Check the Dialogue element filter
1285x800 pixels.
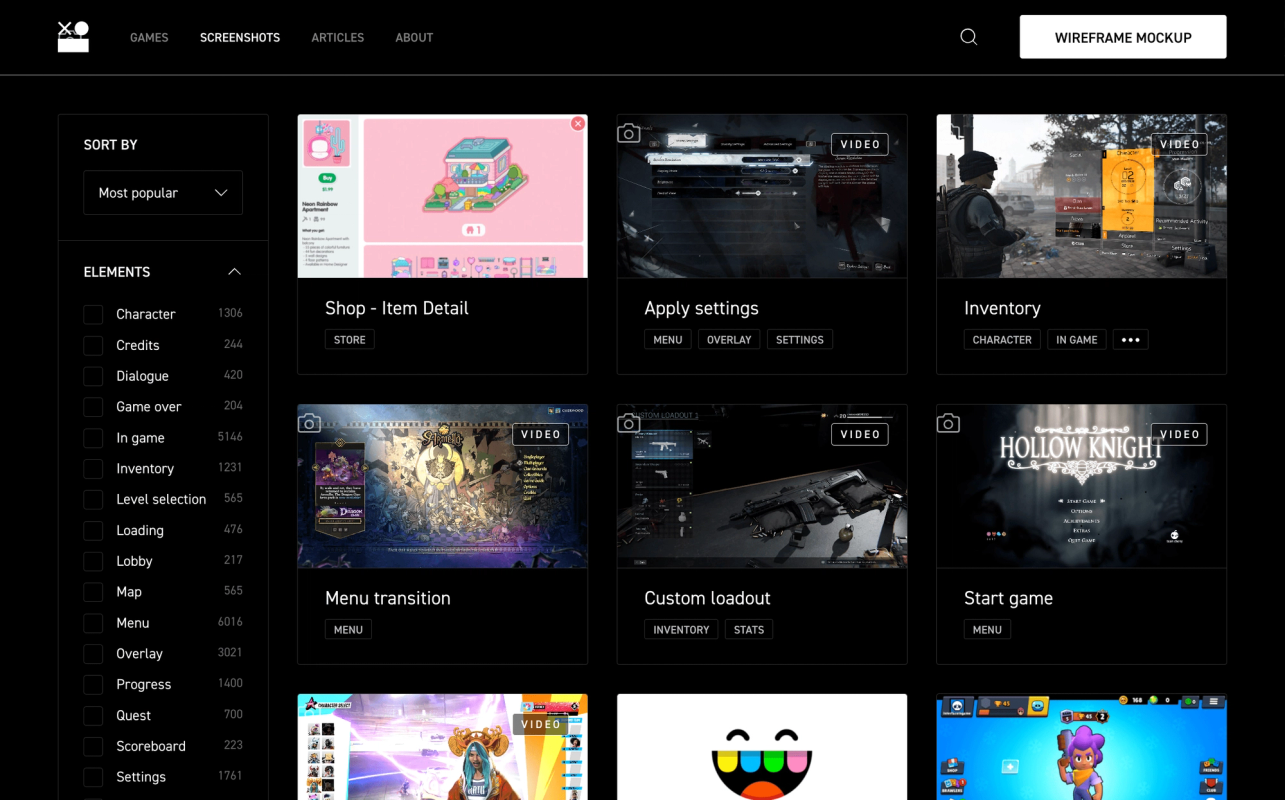93,376
